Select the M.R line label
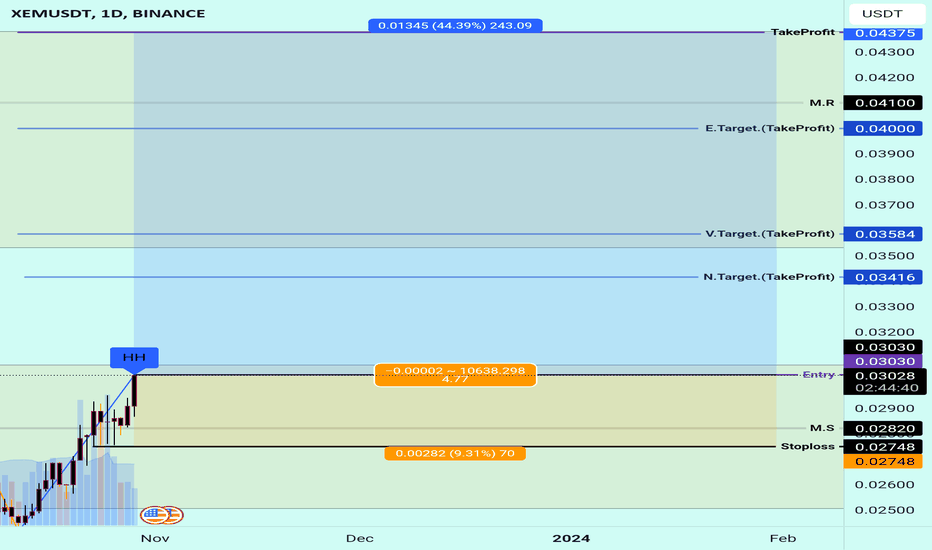Viewport: 932px width, 550px height. pyautogui.click(x=822, y=103)
